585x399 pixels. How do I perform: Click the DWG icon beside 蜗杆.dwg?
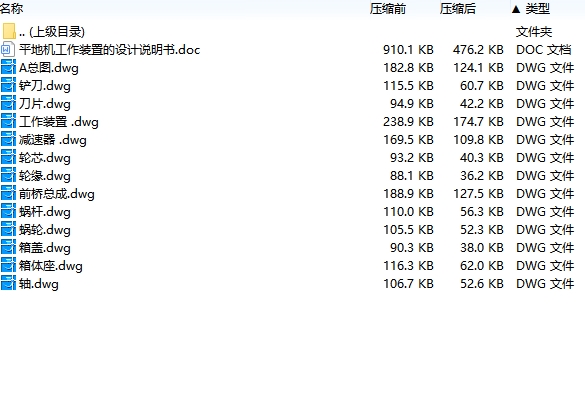[x=8, y=212]
